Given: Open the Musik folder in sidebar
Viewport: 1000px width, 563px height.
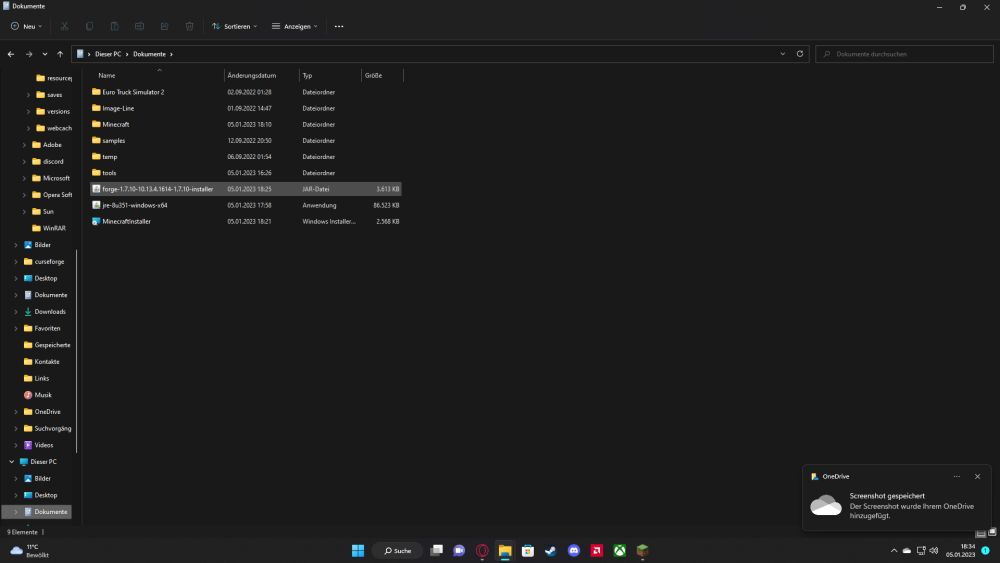Looking at the screenshot, I should click(38, 395).
